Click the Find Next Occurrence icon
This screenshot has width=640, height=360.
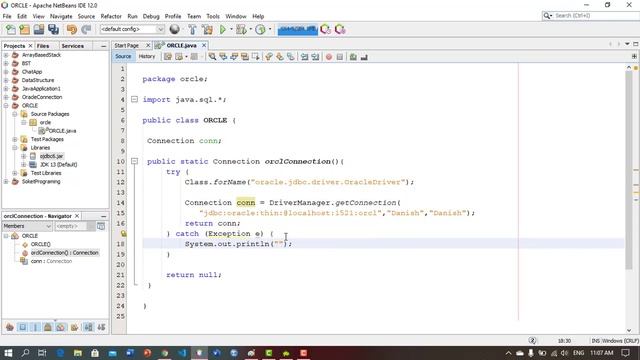coord(234,57)
